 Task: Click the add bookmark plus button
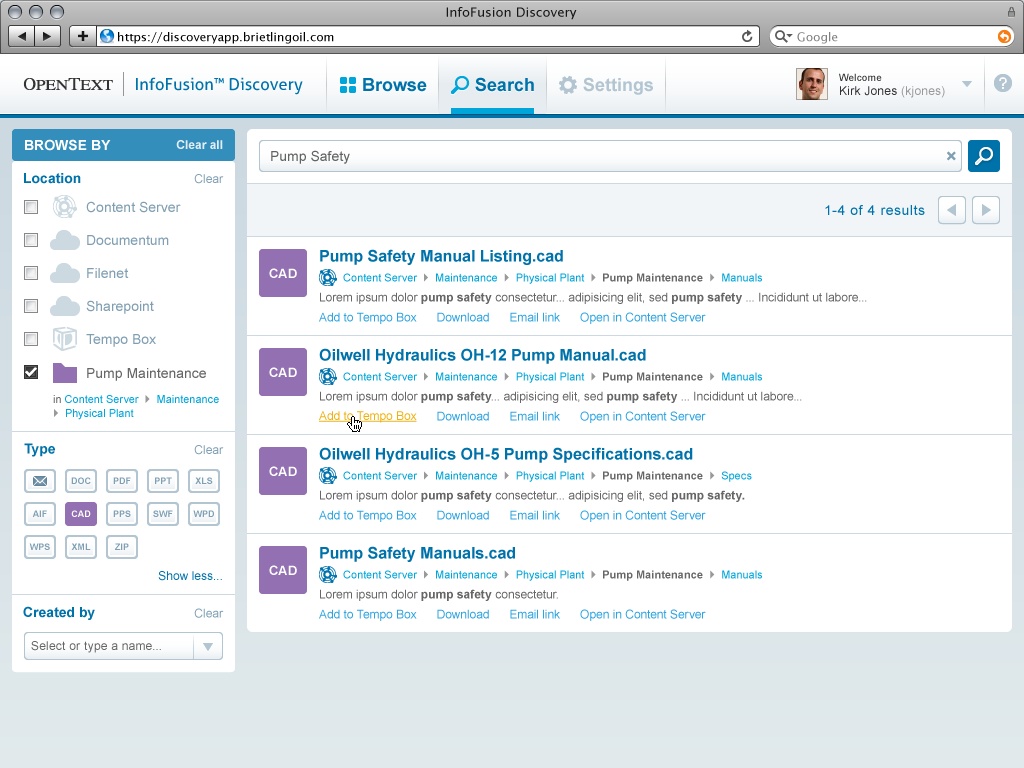click(82, 36)
